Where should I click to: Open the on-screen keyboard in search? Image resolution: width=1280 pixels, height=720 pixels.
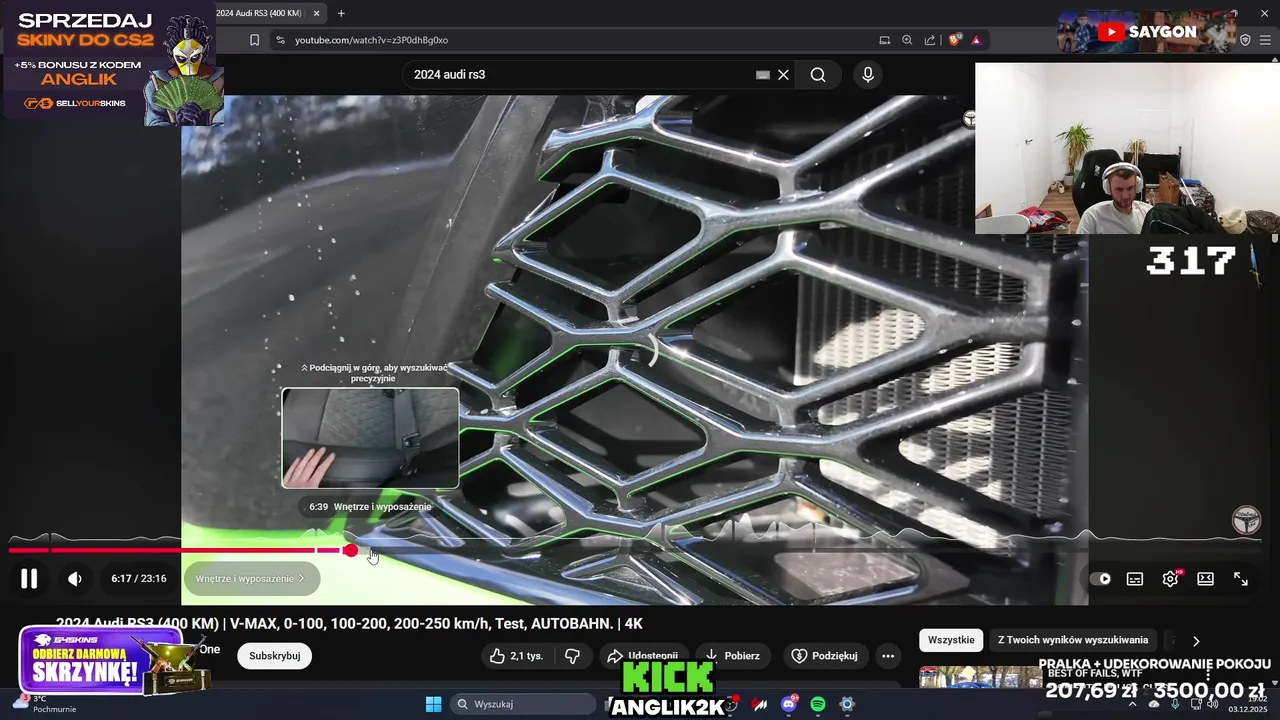coord(763,74)
